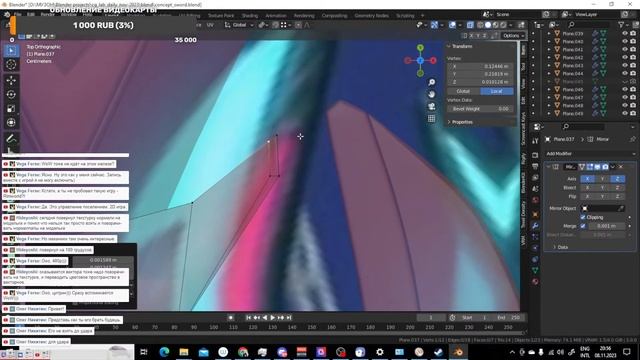Screen dimensions: 640x360
Task: Hide Plane.039 with its eye icon
Action: (x=625, y=33)
